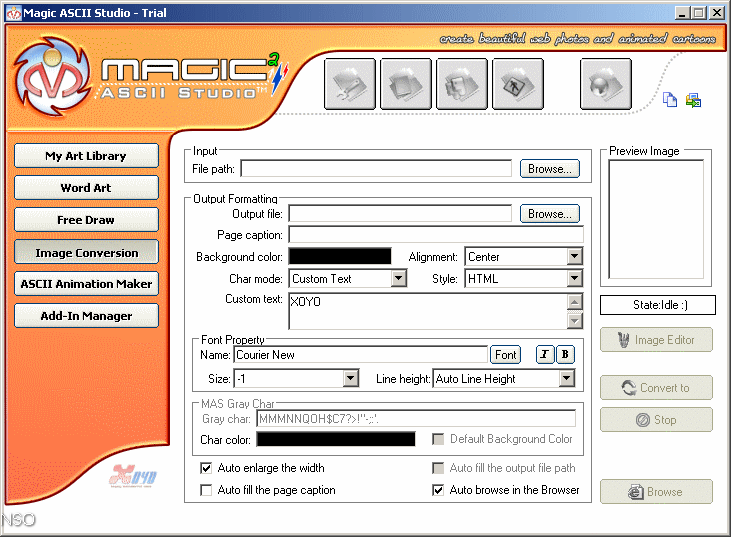The height and width of the screenshot is (537, 731).
Task: Click the globe folder toolbar icon
Action: [x=606, y=84]
